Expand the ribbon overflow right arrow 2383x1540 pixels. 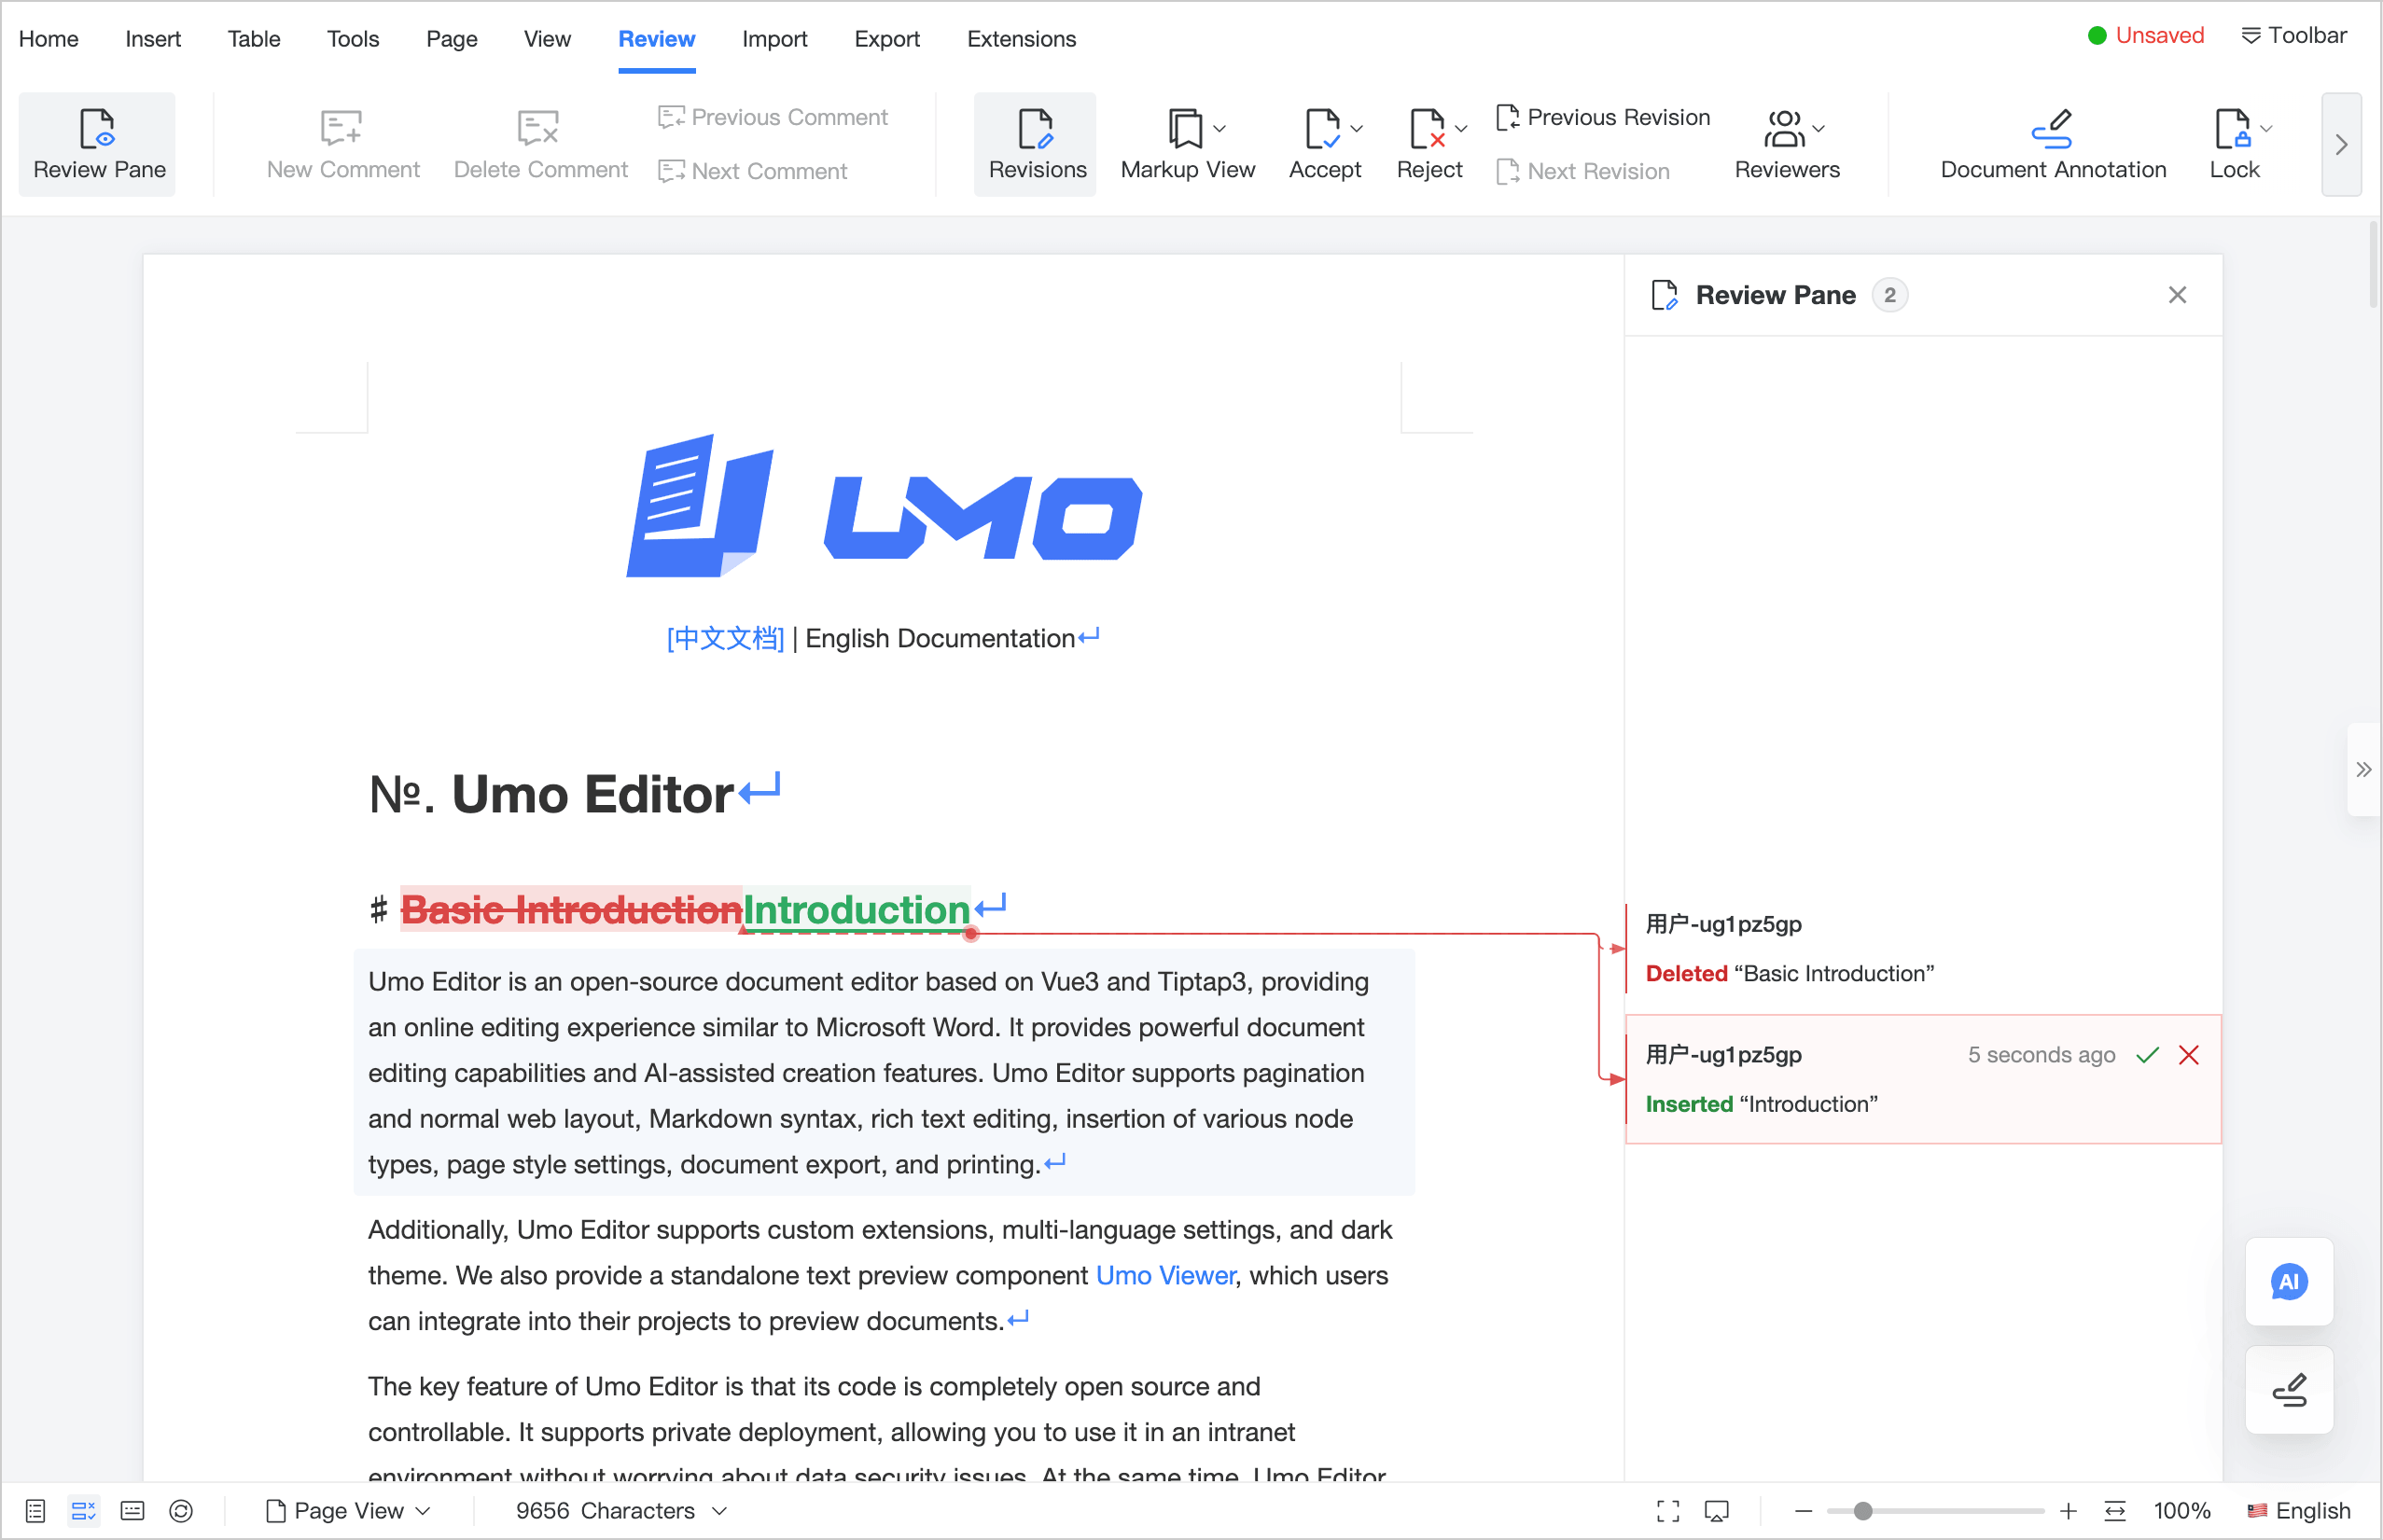point(2341,144)
